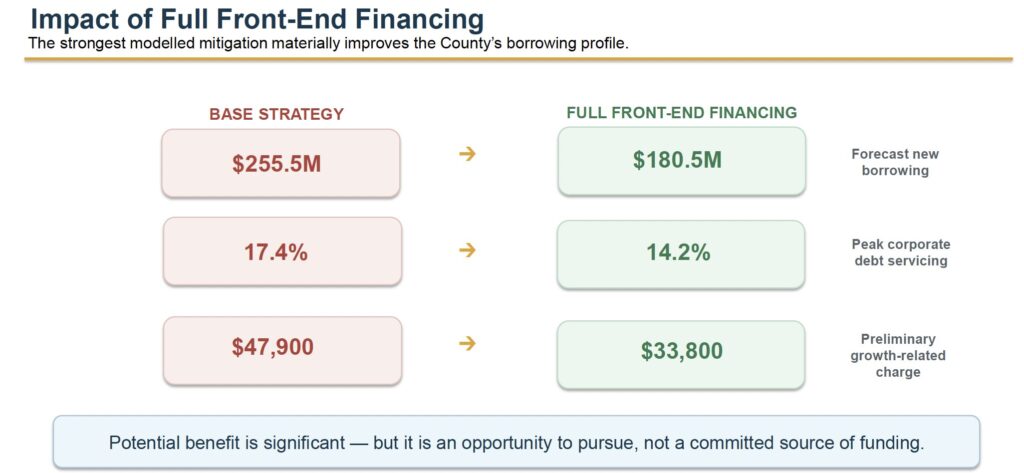Select the $180.5M front-end financing box
The height and width of the screenshot is (473, 1024).
[681, 161]
